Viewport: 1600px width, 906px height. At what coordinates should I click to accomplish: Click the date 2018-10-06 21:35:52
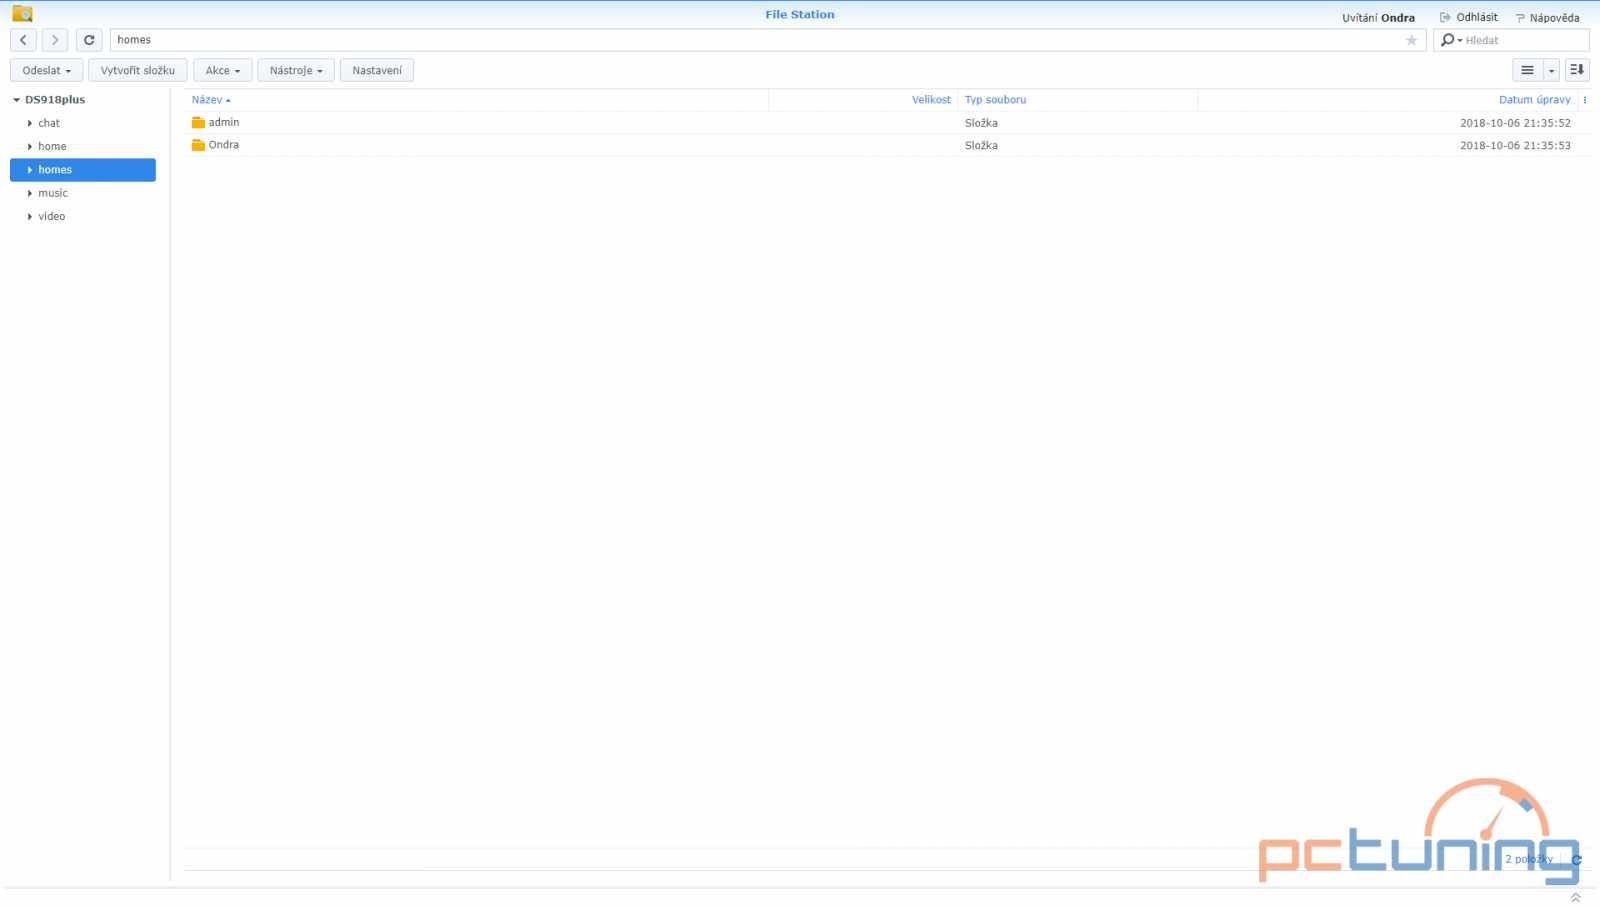(1515, 123)
